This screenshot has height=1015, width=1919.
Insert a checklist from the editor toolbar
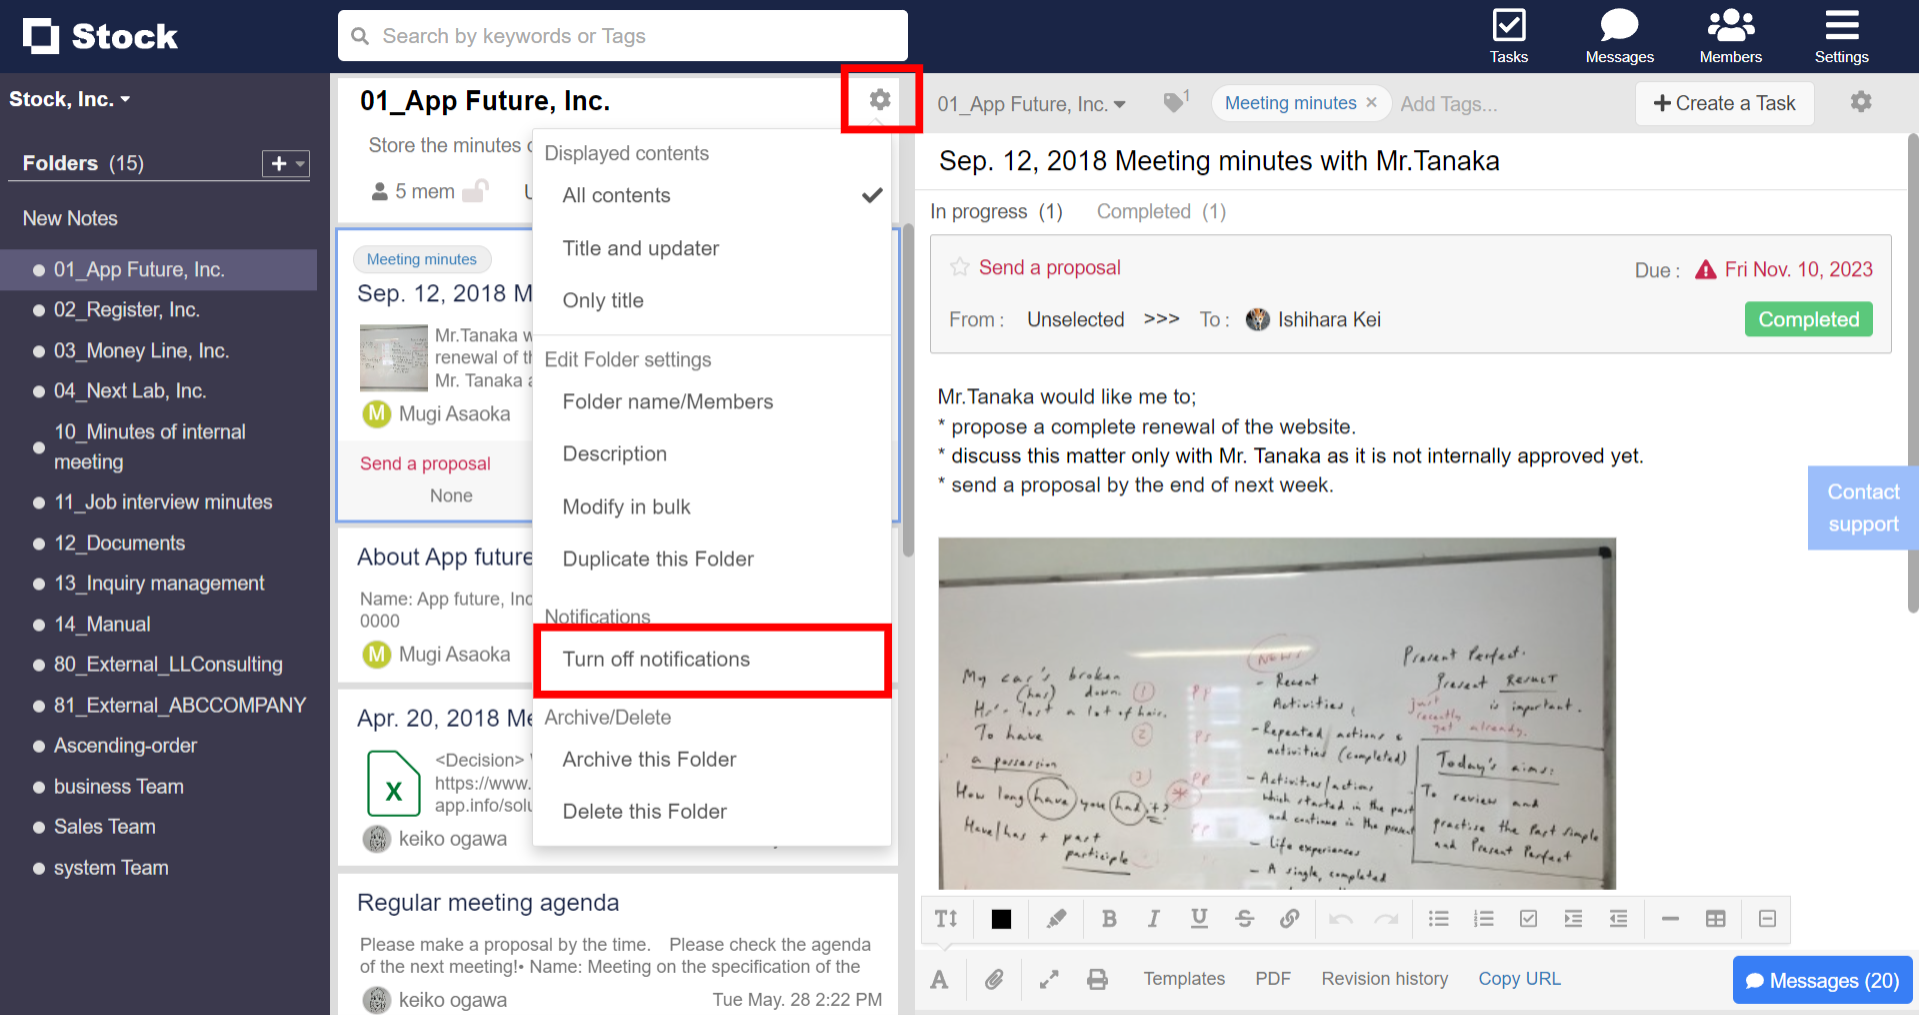pyautogui.click(x=1528, y=918)
